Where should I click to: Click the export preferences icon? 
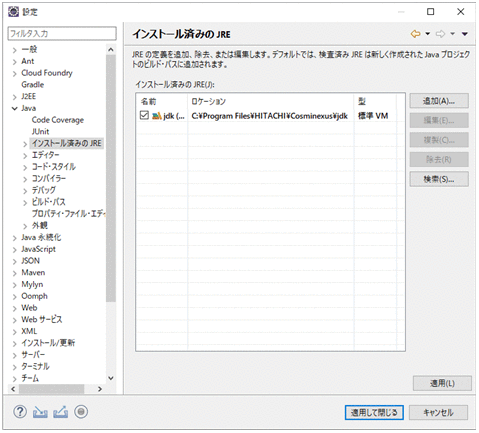(x=61, y=412)
